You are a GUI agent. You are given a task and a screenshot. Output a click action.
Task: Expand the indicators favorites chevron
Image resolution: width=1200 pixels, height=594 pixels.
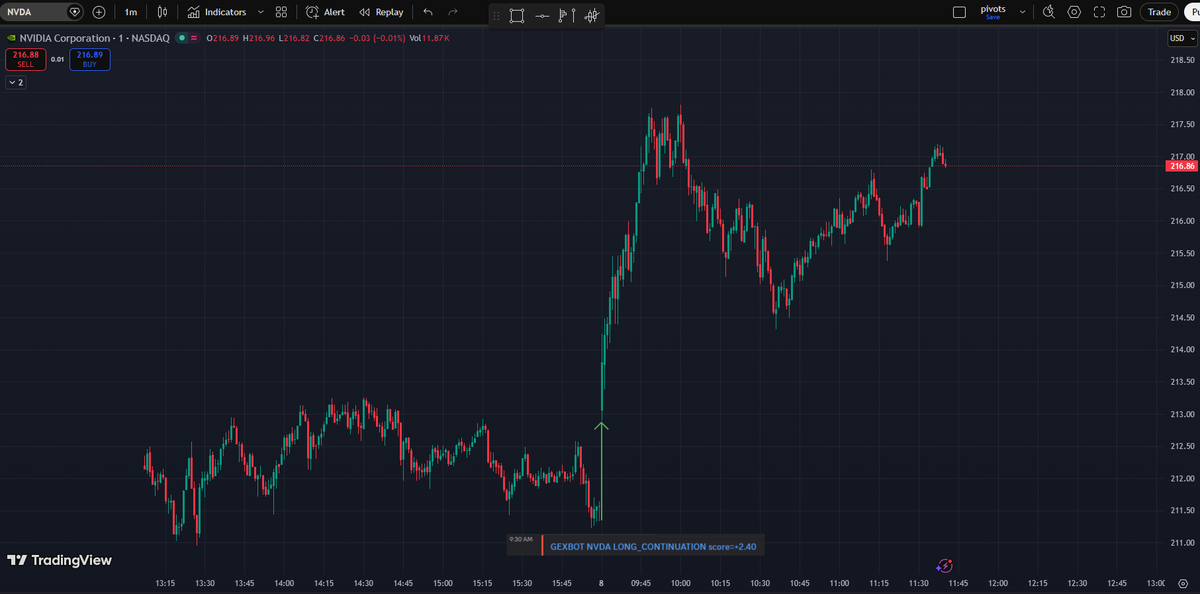(x=261, y=12)
